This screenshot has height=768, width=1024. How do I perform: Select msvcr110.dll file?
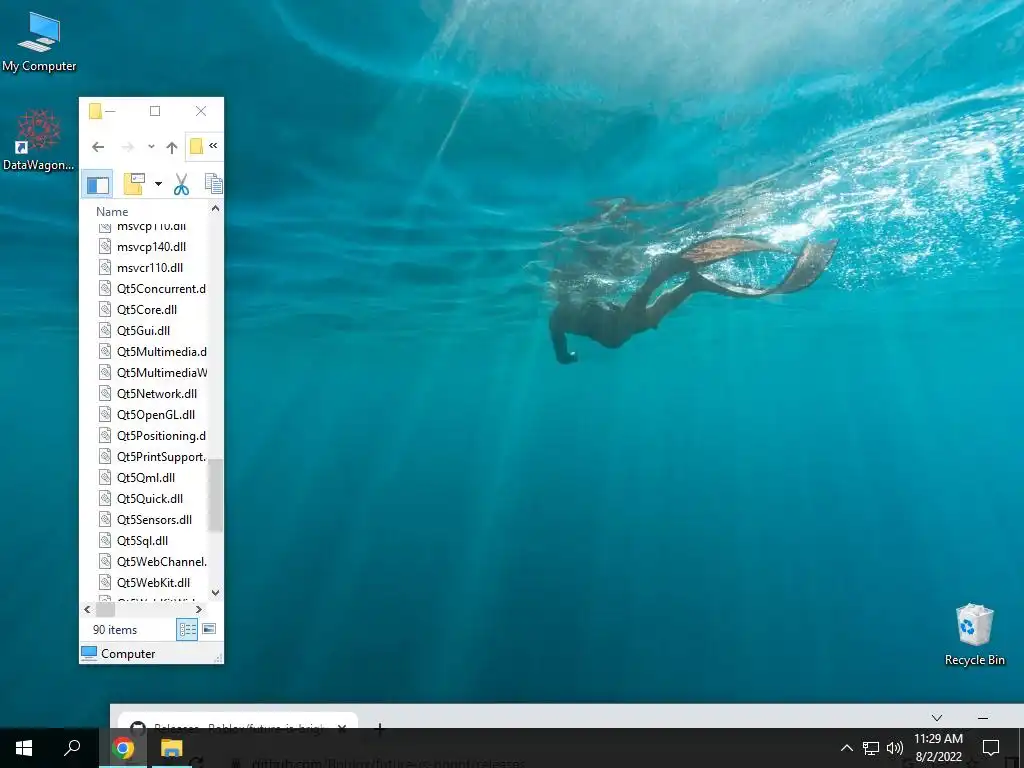(150, 268)
